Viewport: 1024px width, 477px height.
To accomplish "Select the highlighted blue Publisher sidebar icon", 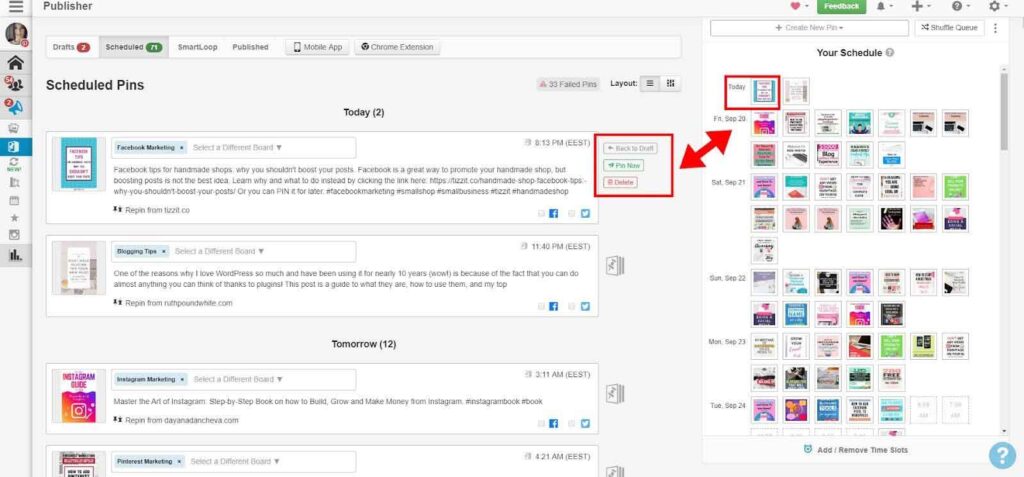I will click(x=14, y=146).
